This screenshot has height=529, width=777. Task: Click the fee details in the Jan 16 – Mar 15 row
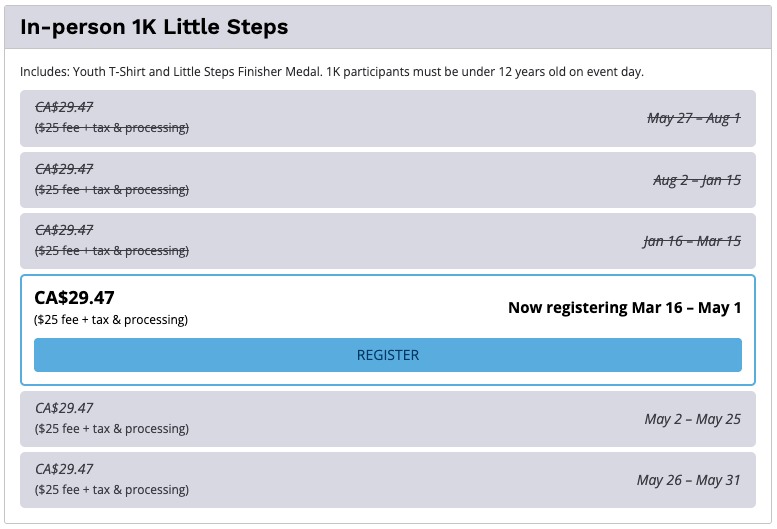pos(111,251)
